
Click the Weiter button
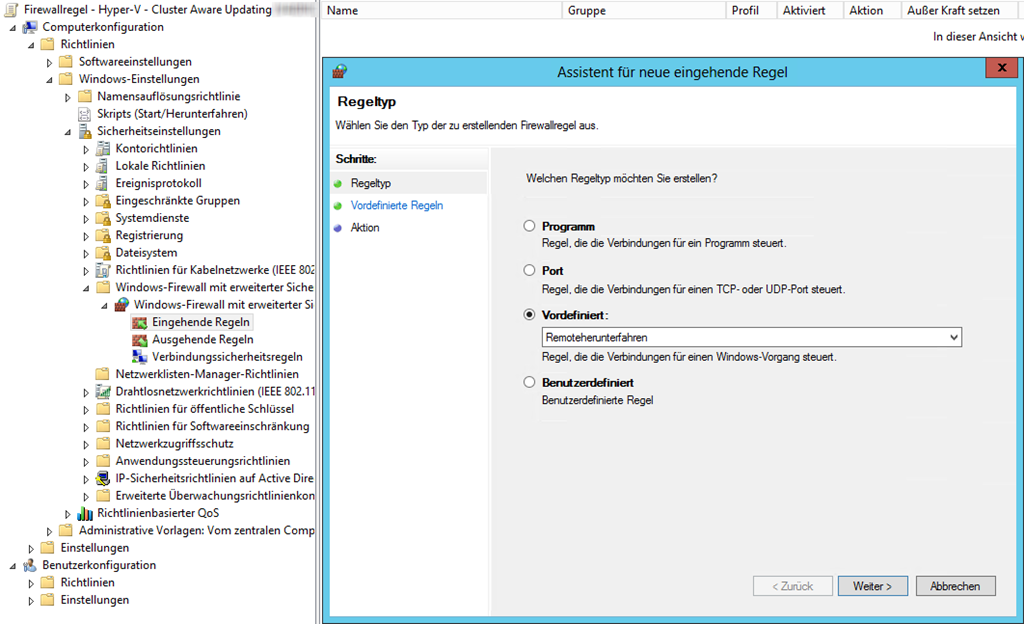(x=872, y=586)
